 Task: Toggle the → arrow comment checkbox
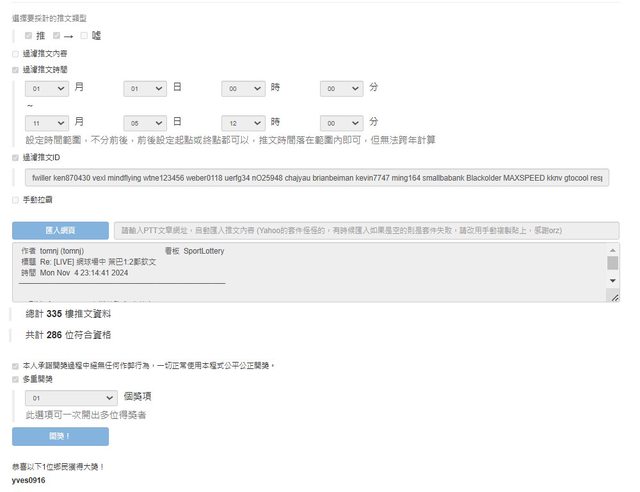[x=57, y=35]
